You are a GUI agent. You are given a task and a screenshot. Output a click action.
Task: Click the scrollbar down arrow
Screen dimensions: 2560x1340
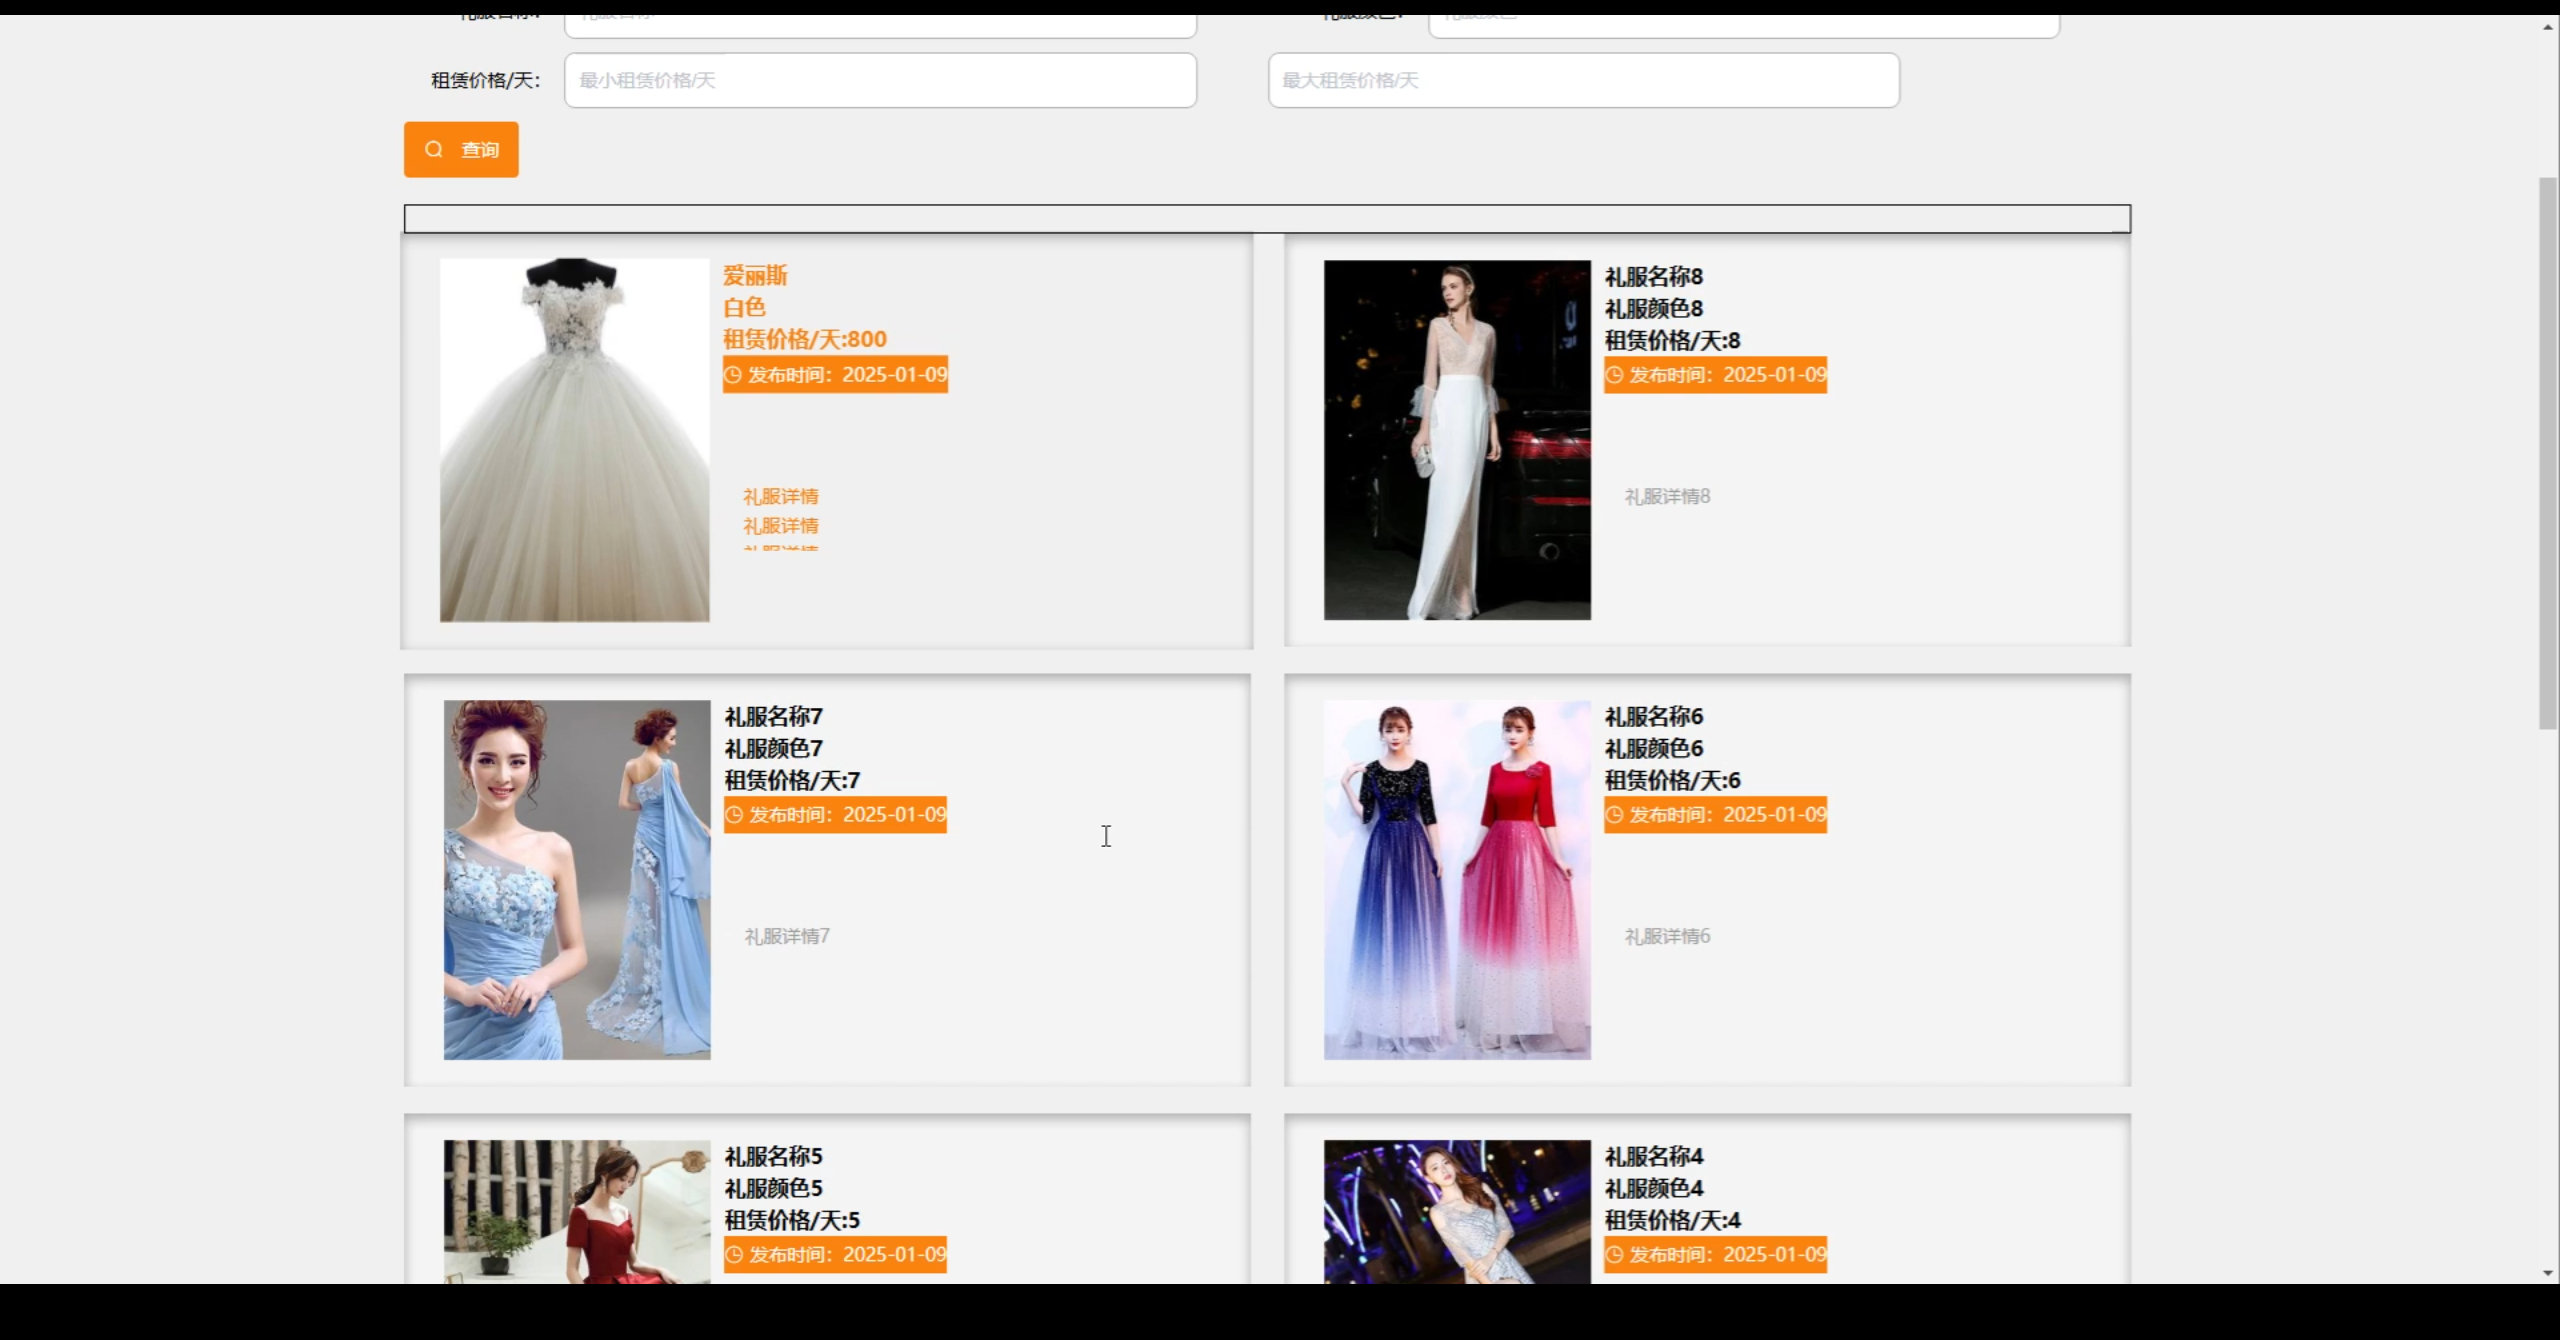2548,1273
